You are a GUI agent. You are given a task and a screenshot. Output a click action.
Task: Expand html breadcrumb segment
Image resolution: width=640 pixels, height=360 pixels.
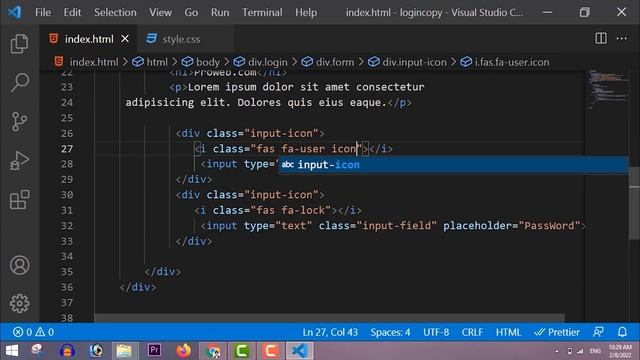click(149, 62)
